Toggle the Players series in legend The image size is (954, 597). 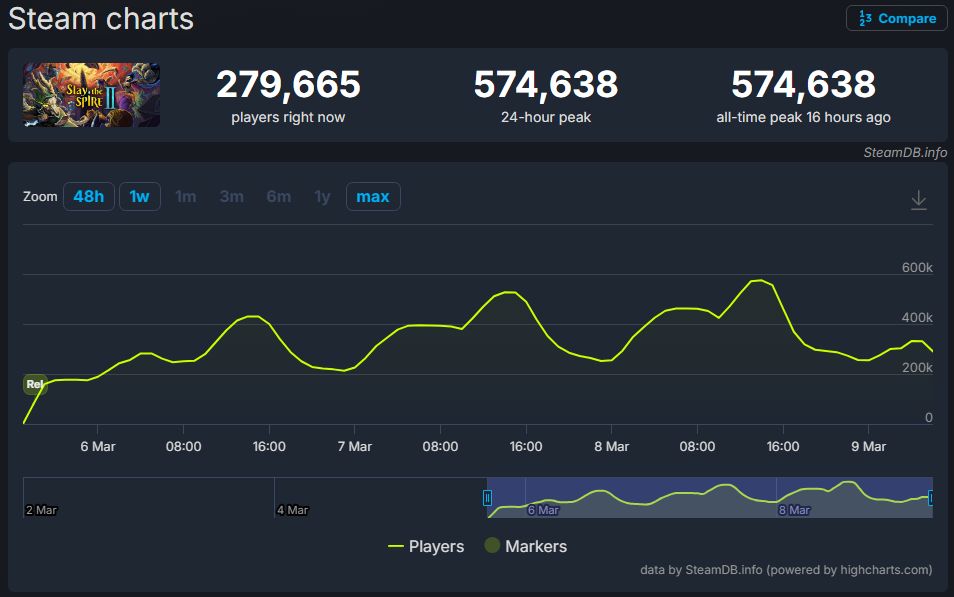[x=426, y=546]
